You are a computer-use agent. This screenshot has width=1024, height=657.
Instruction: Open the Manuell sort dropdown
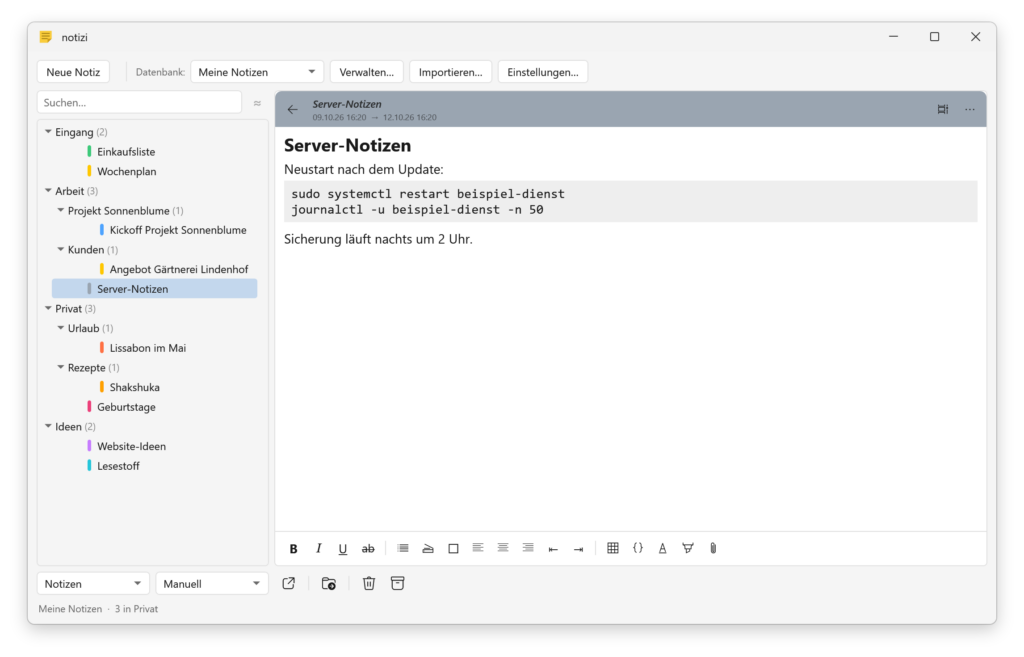[212, 584]
